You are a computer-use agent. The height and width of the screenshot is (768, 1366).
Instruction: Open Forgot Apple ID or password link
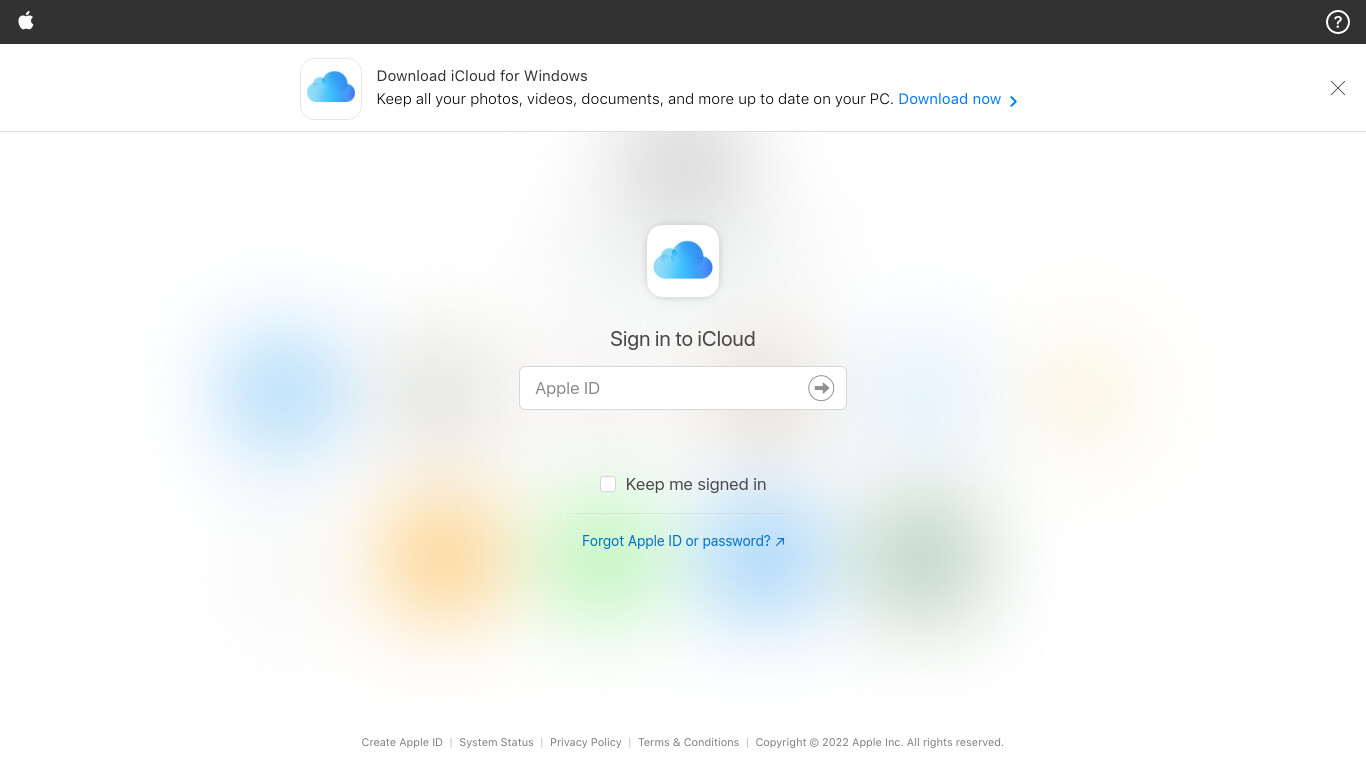[x=683, y=541]
